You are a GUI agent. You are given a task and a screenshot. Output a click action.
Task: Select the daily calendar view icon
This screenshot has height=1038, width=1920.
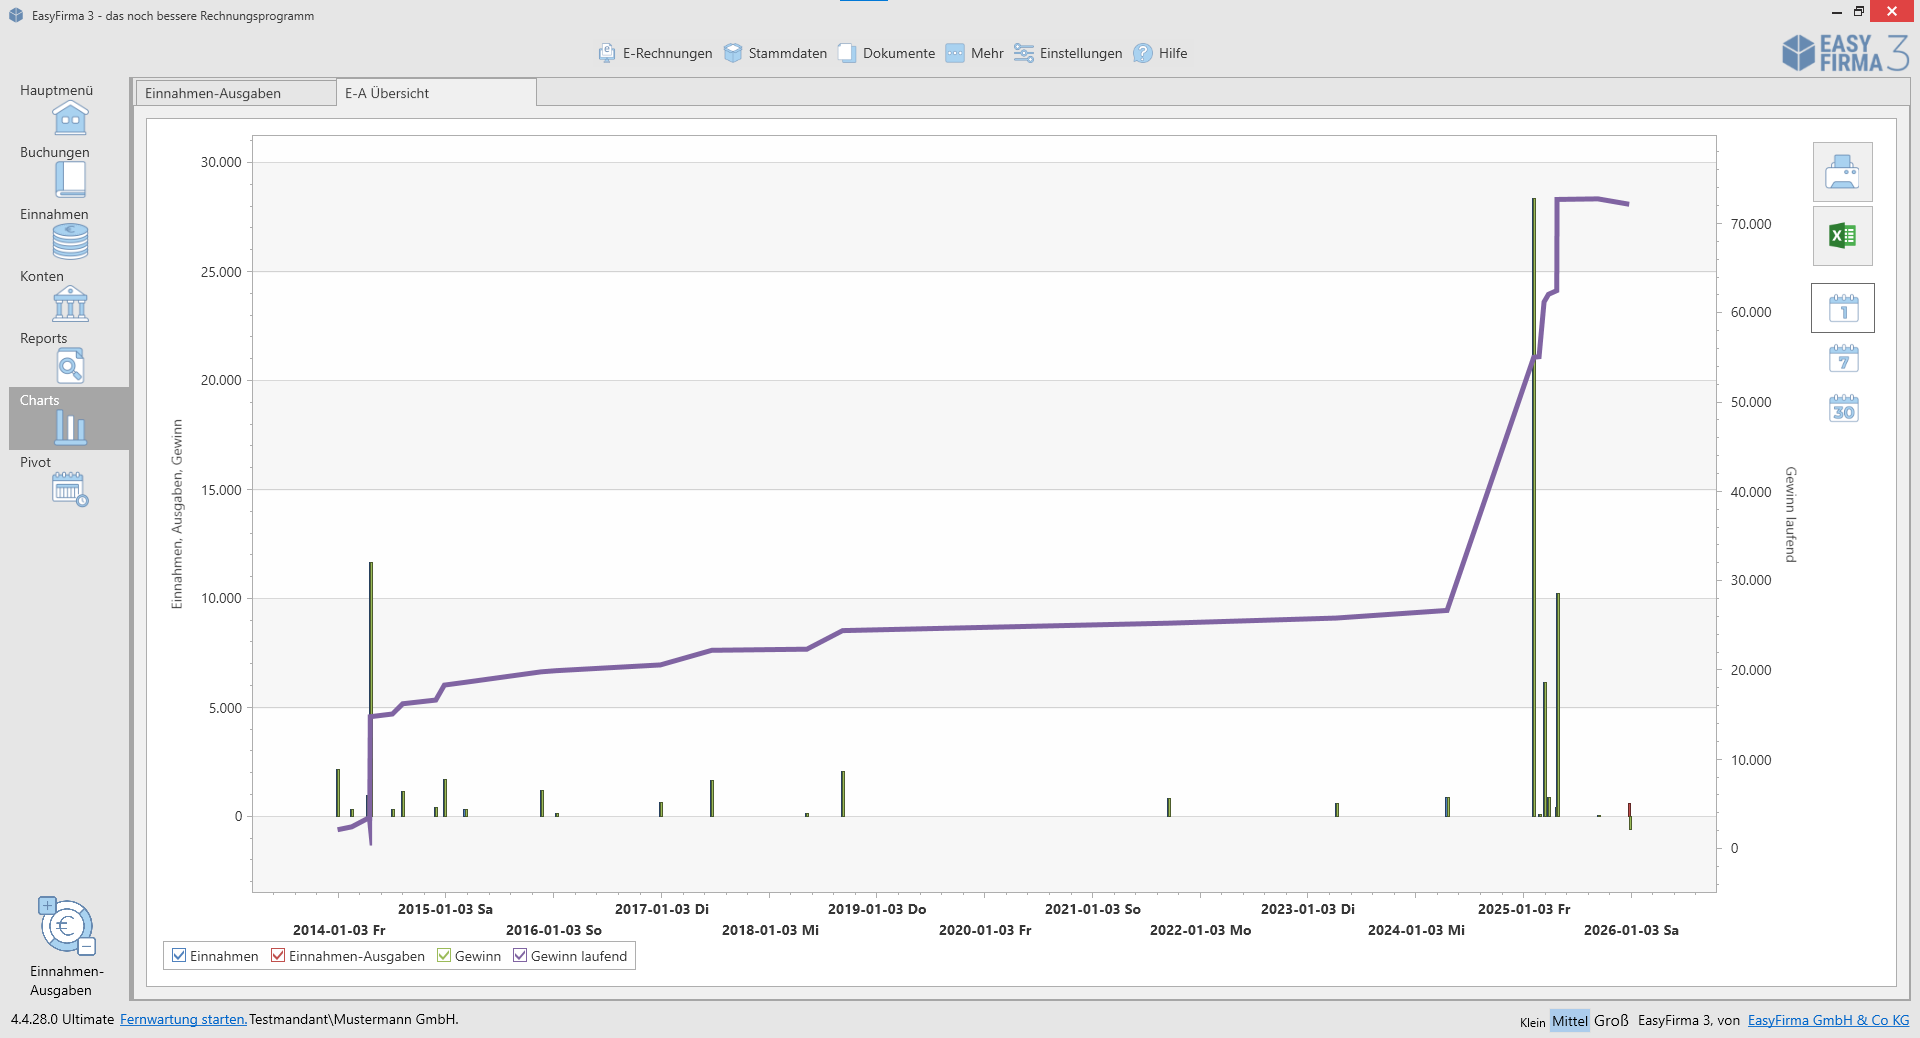coord(1843,308)
